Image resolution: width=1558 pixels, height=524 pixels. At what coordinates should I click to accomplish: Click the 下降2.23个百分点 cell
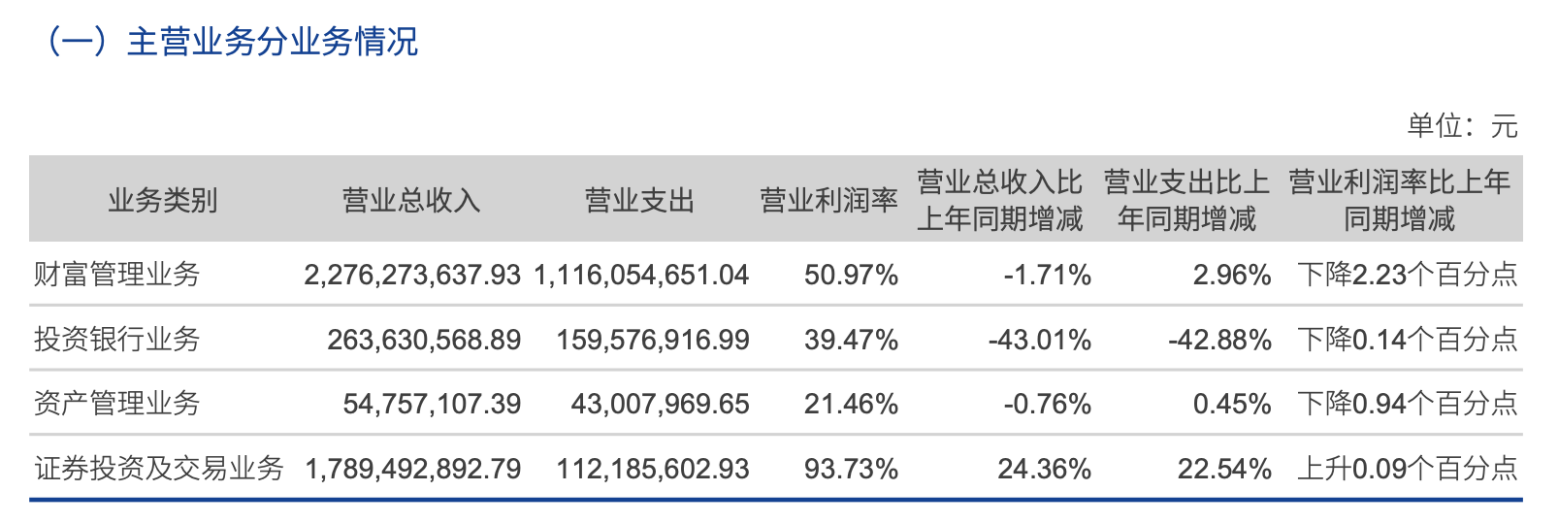1408,275
